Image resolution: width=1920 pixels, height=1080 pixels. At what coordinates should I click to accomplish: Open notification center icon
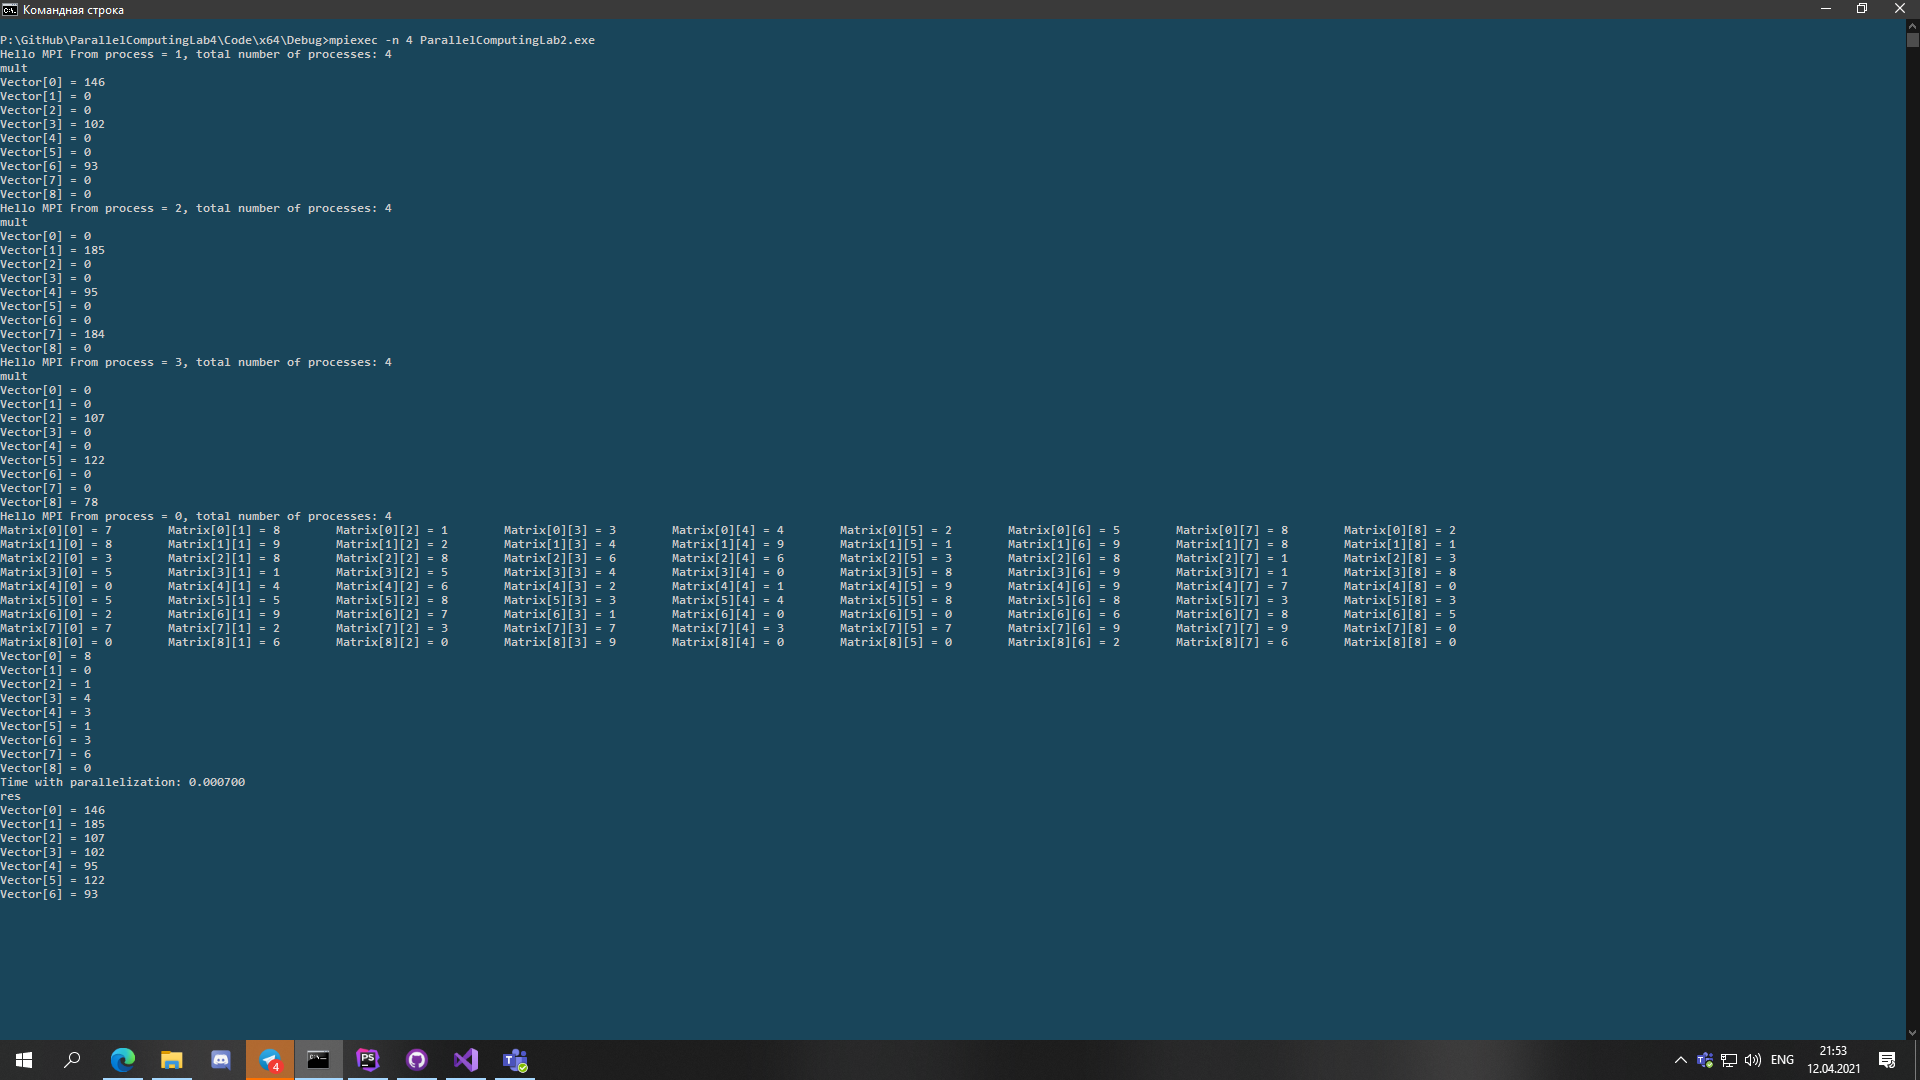tap(1887, 1060)
